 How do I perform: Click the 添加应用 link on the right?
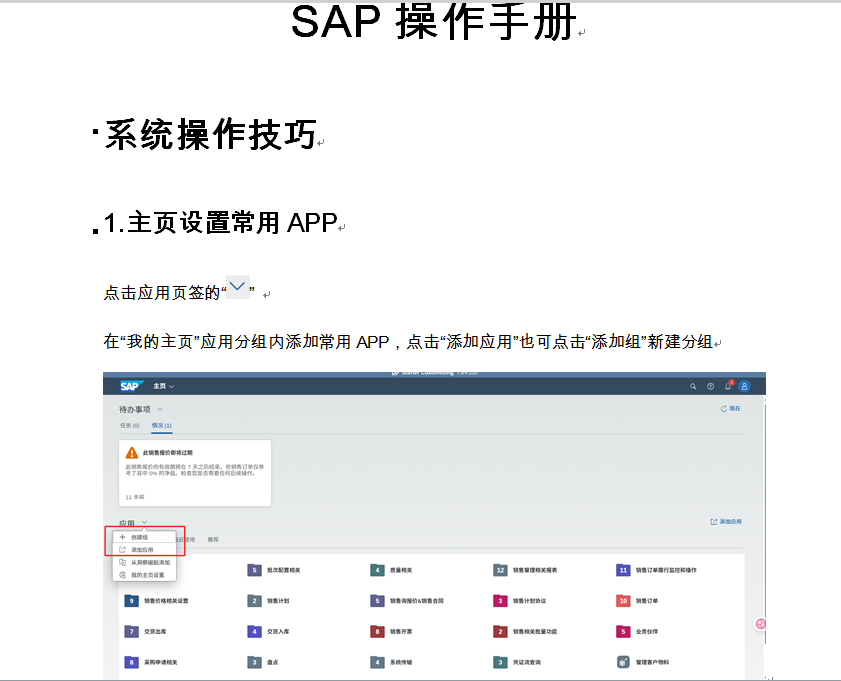click(x=726, y=522)
